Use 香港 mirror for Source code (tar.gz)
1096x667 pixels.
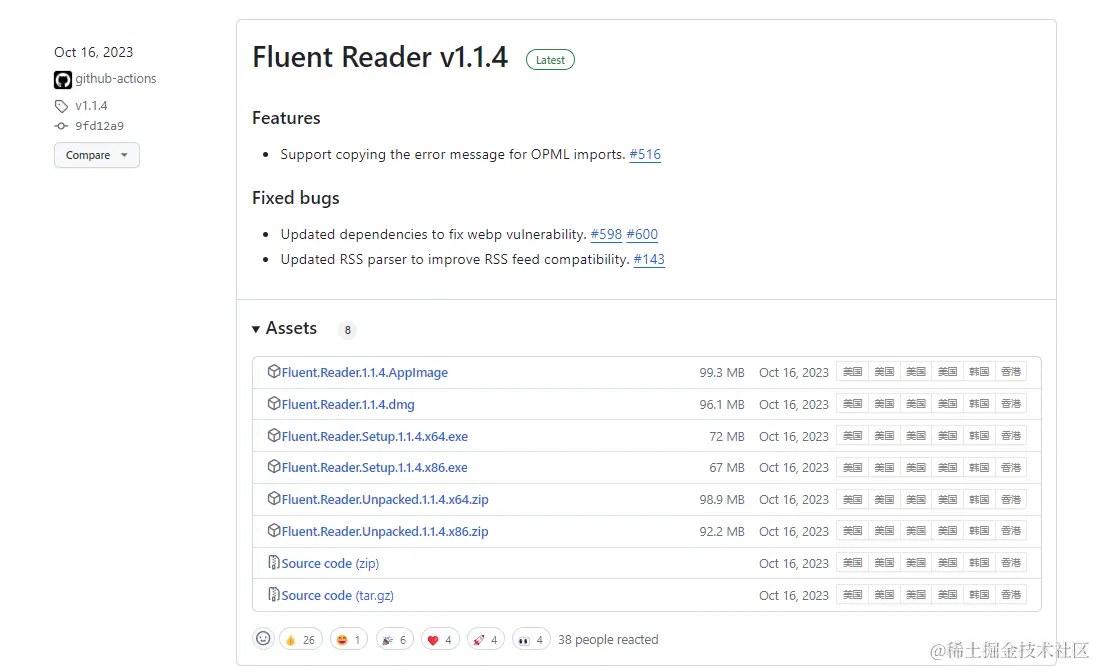(1011, 595)
